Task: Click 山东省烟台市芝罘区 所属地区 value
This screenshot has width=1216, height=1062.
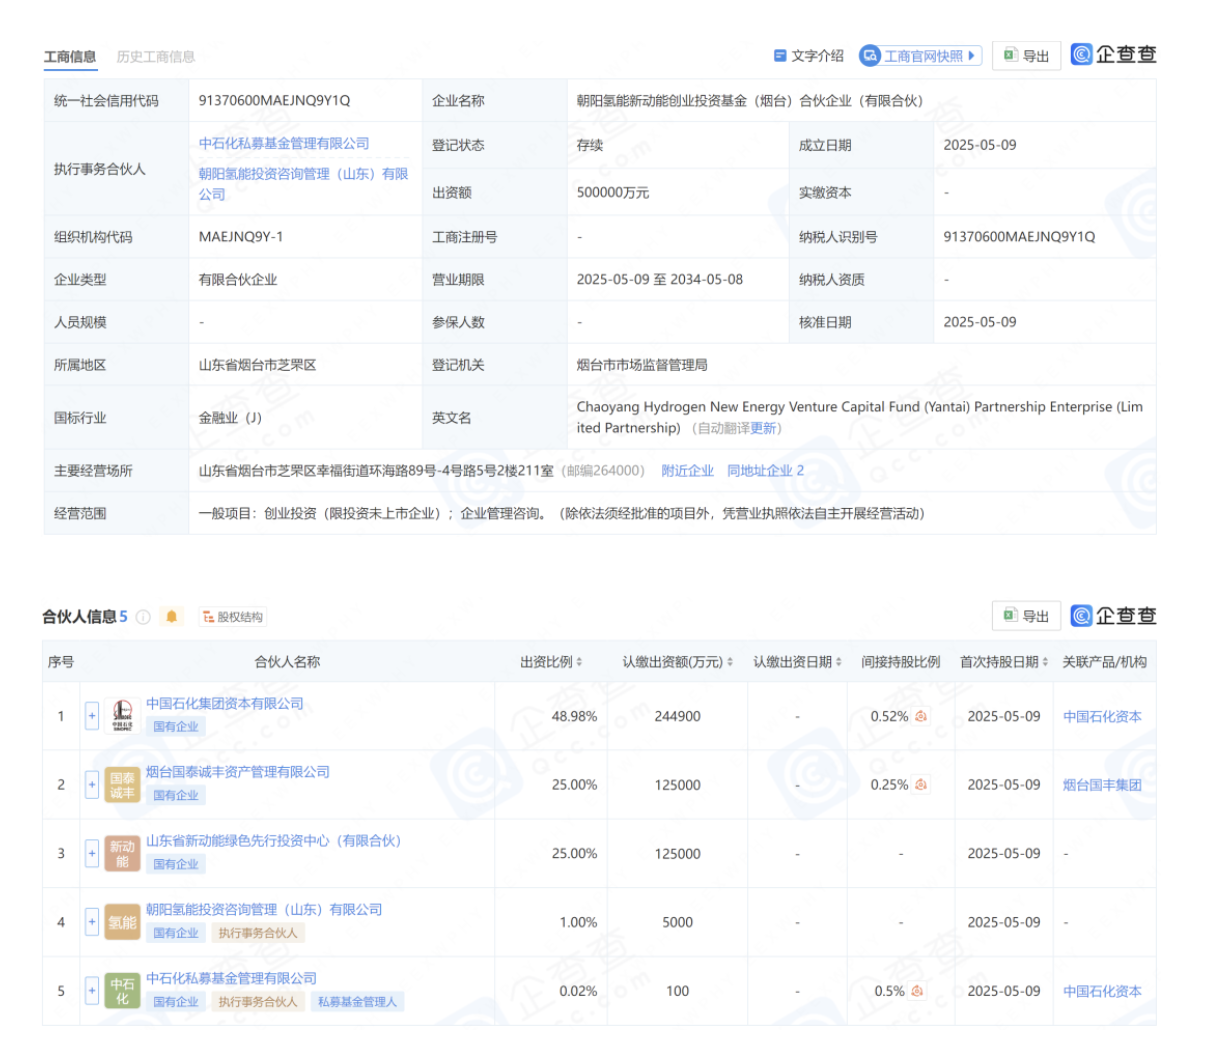Action: pos(257,365)
